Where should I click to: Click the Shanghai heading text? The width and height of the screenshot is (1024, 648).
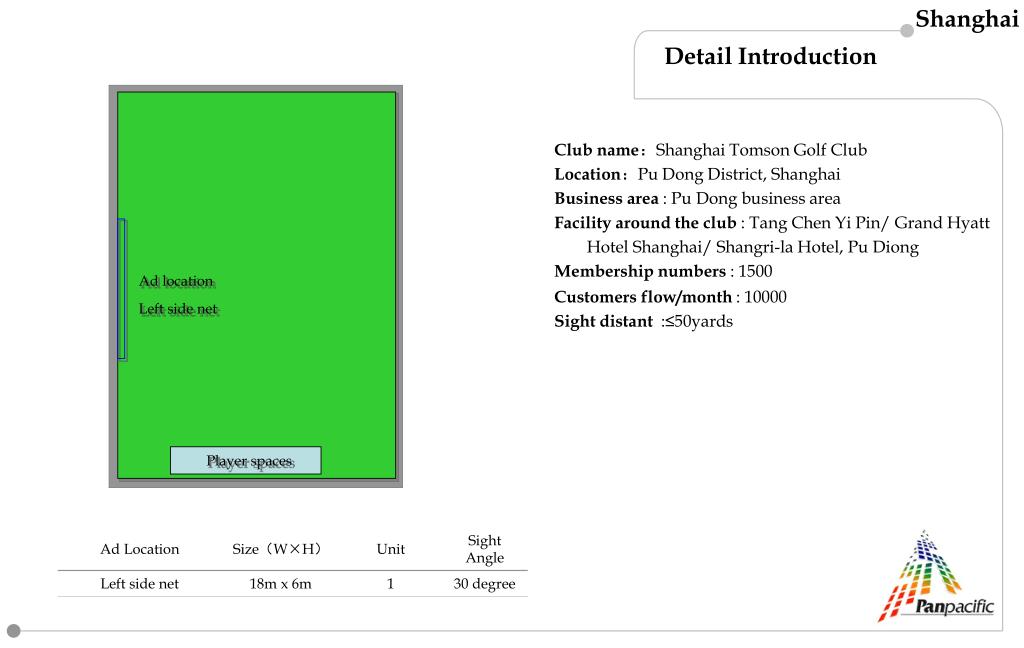coord(967,20)
